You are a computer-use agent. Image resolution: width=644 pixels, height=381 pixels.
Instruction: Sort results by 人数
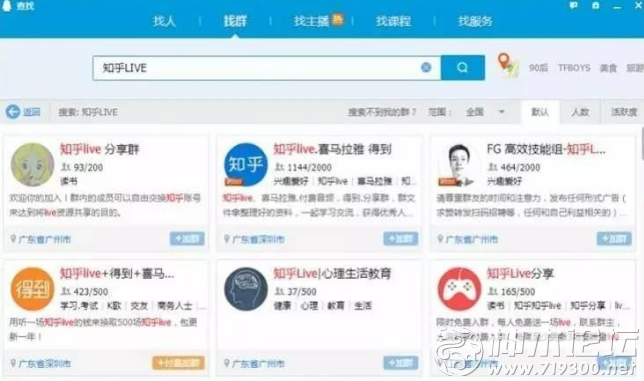(x=580, y=112)
